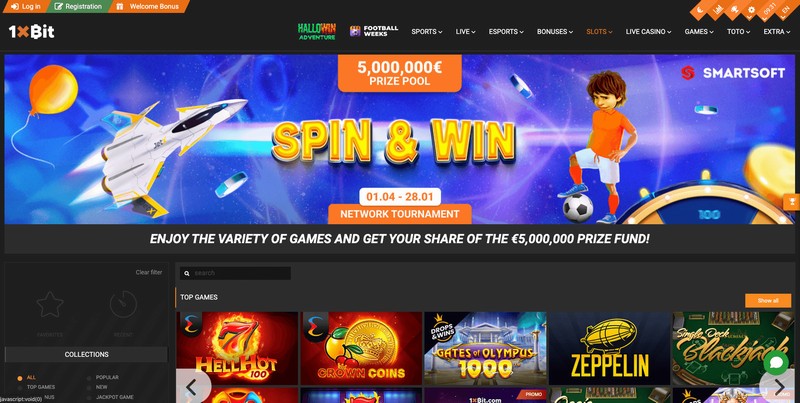Expand the LIVE CASINO dropdown menu
800x403 pixels.
pyautogui.click(x=648, y=32)
